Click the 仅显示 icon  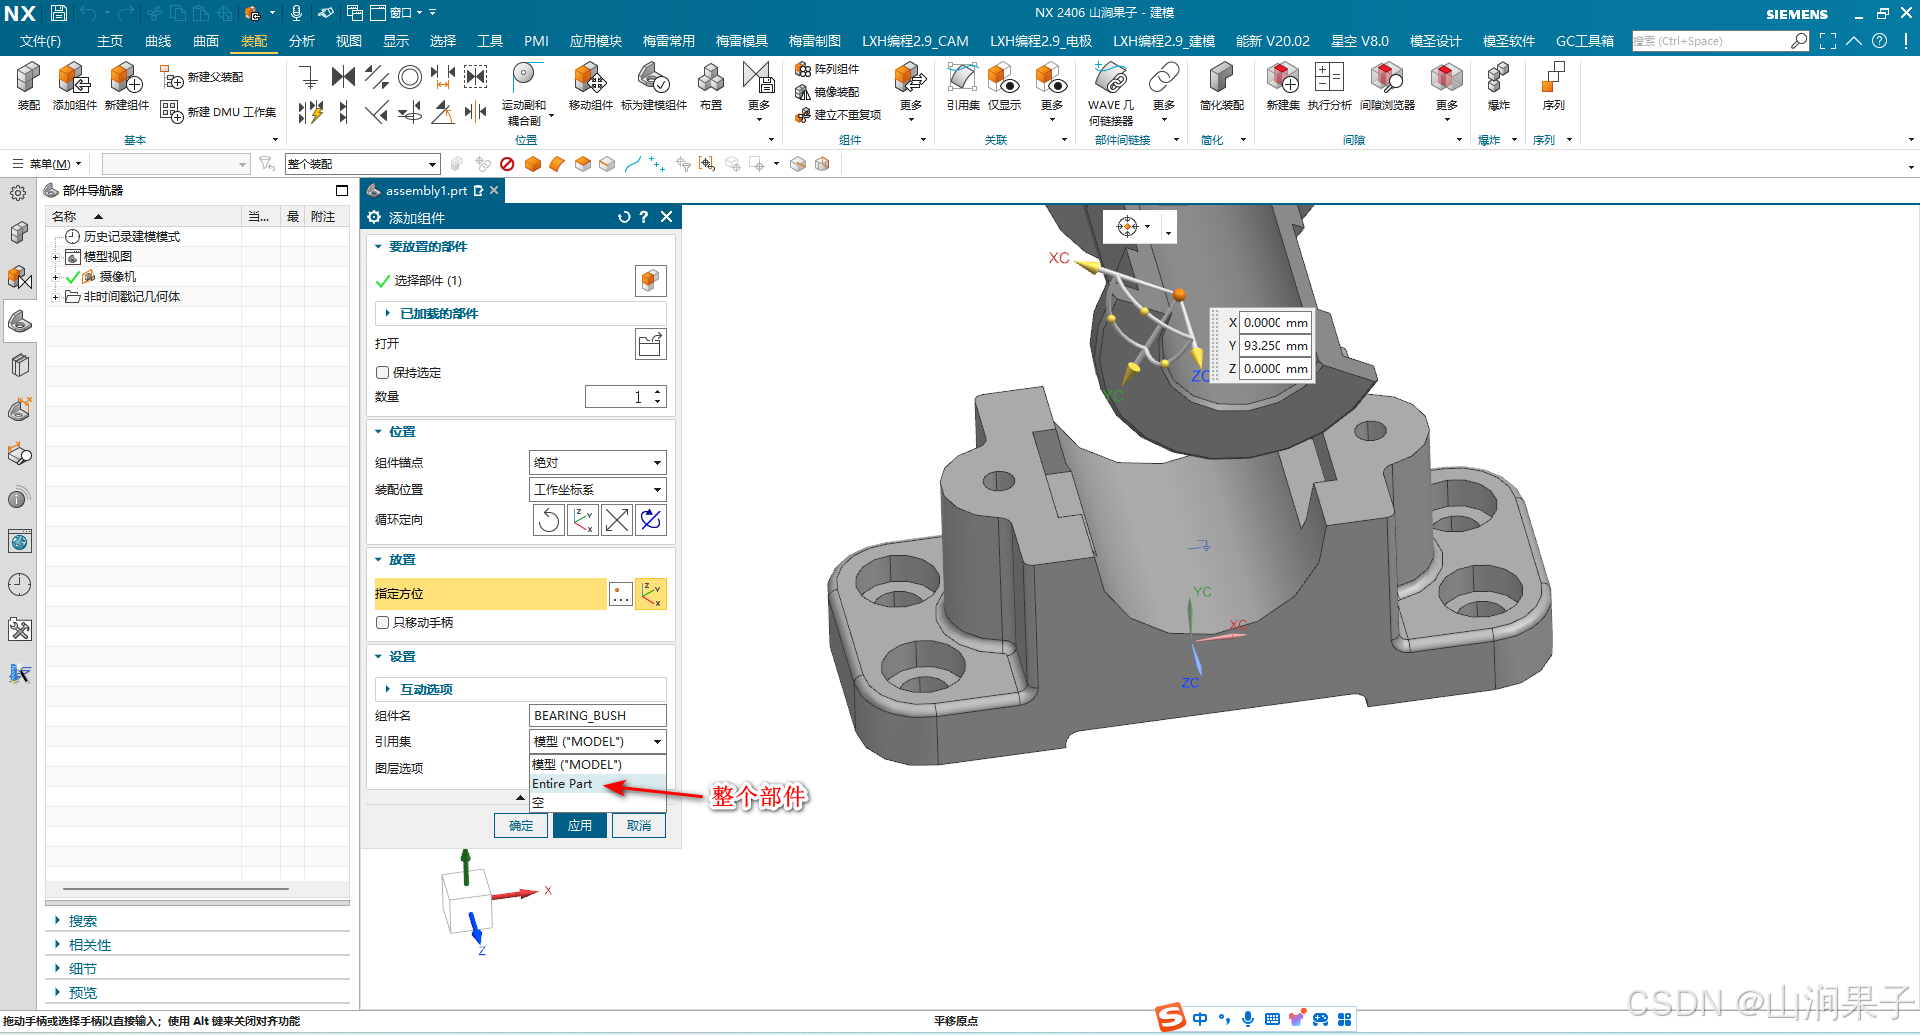tap(1004, 86)
